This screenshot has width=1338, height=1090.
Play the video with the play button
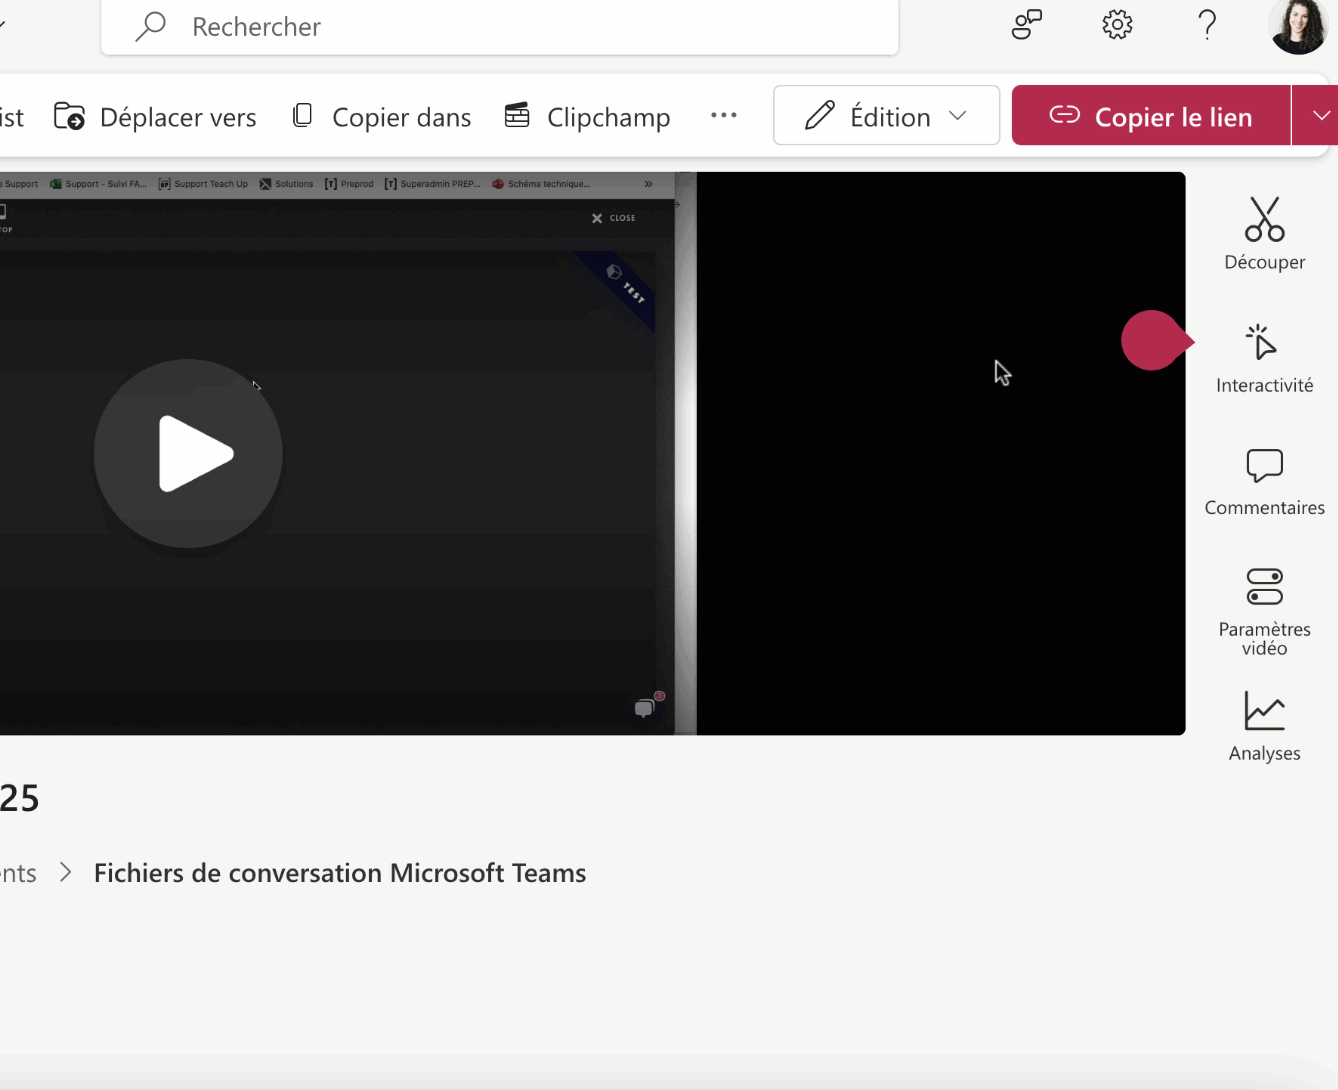188,454
